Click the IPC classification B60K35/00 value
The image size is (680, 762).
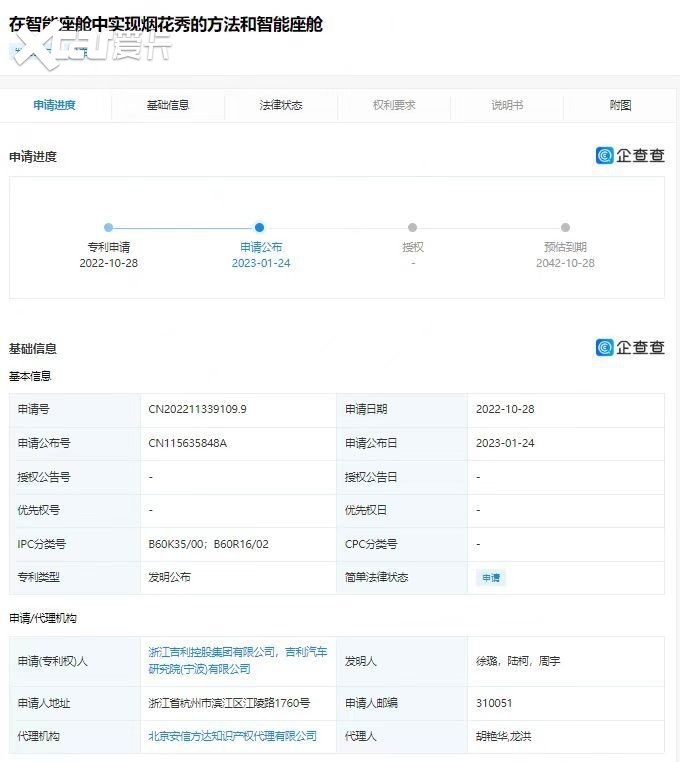tap(177, 544)
